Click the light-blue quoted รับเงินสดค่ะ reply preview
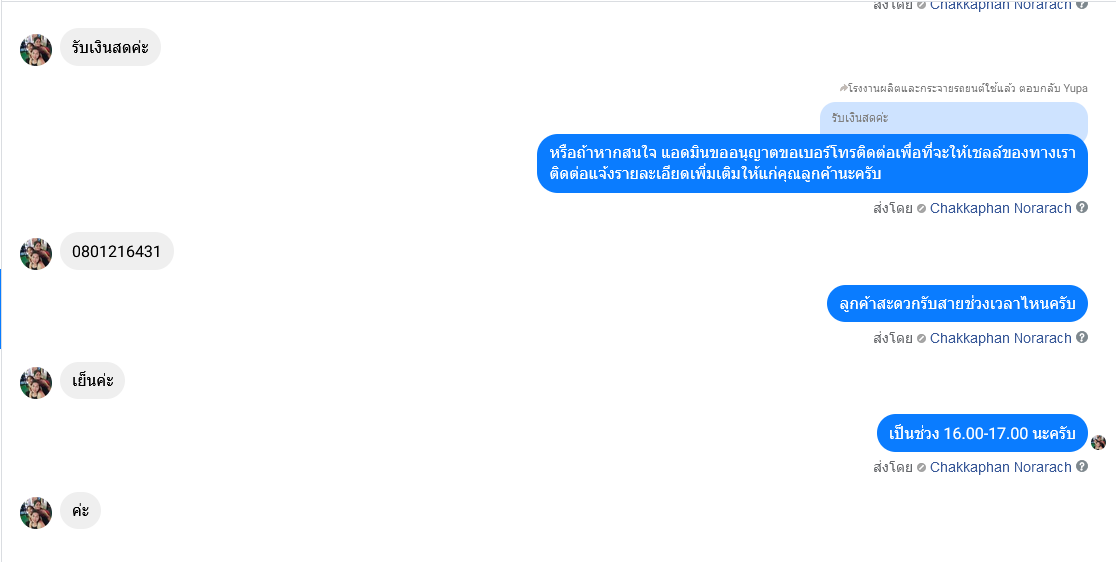Image resolution: width=1116 pixels, height=562 pixels. tap(954, 118)
